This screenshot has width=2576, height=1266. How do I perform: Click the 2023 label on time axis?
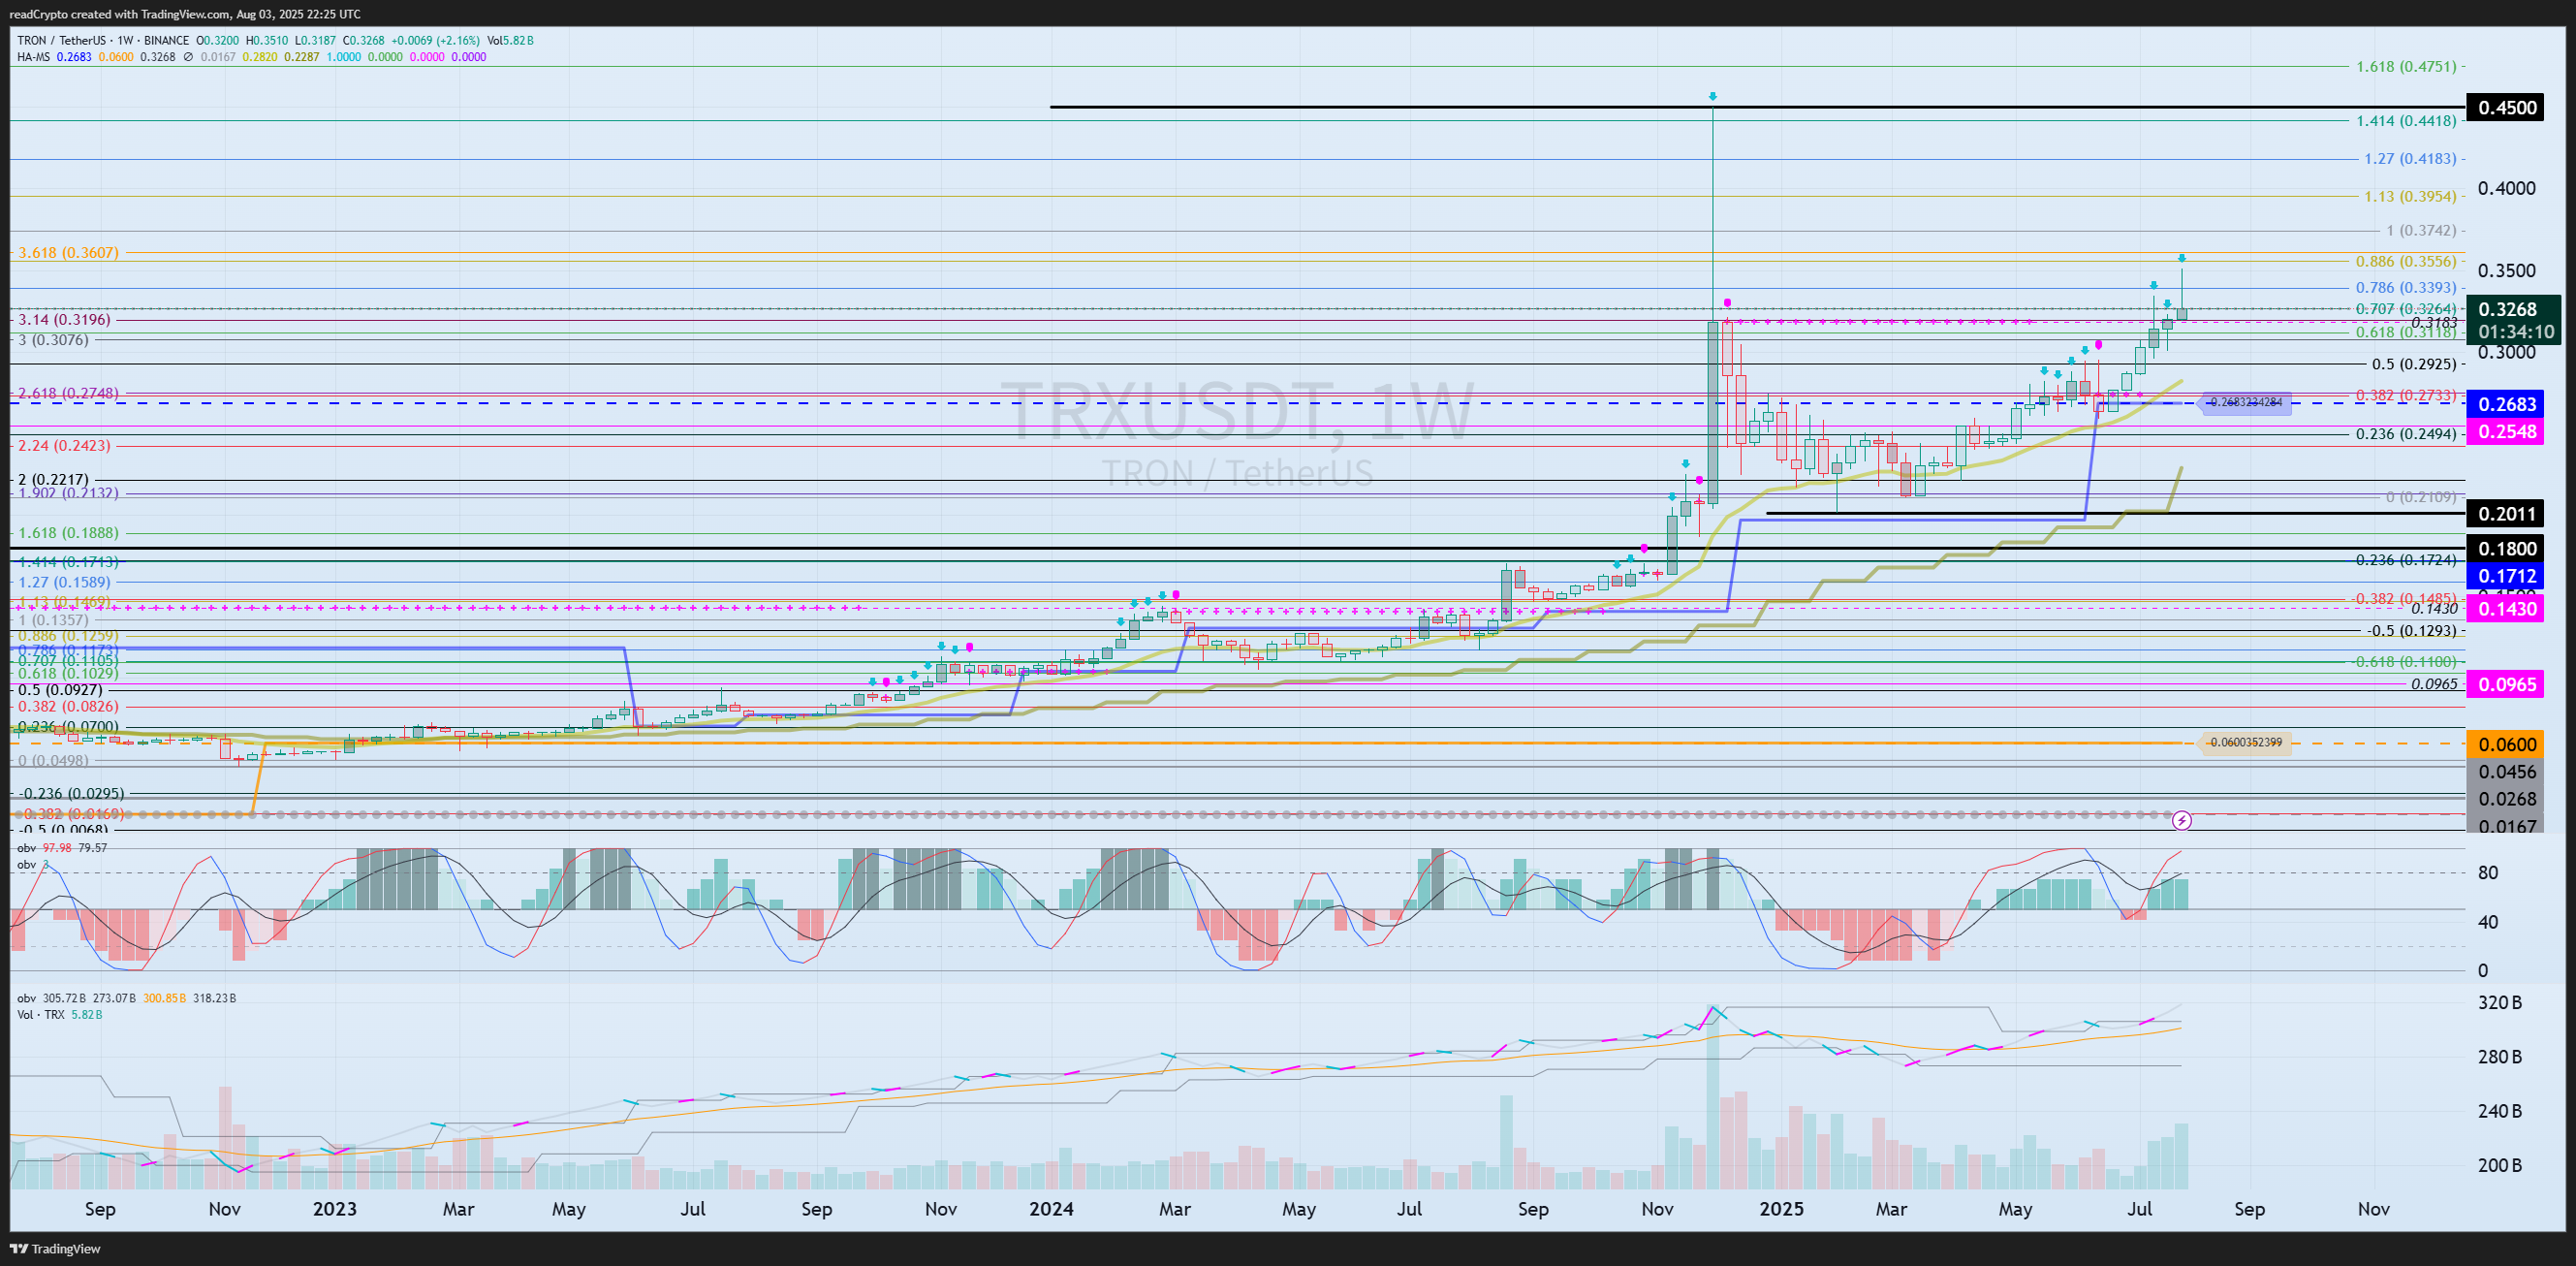click(x=335, y=1209)
